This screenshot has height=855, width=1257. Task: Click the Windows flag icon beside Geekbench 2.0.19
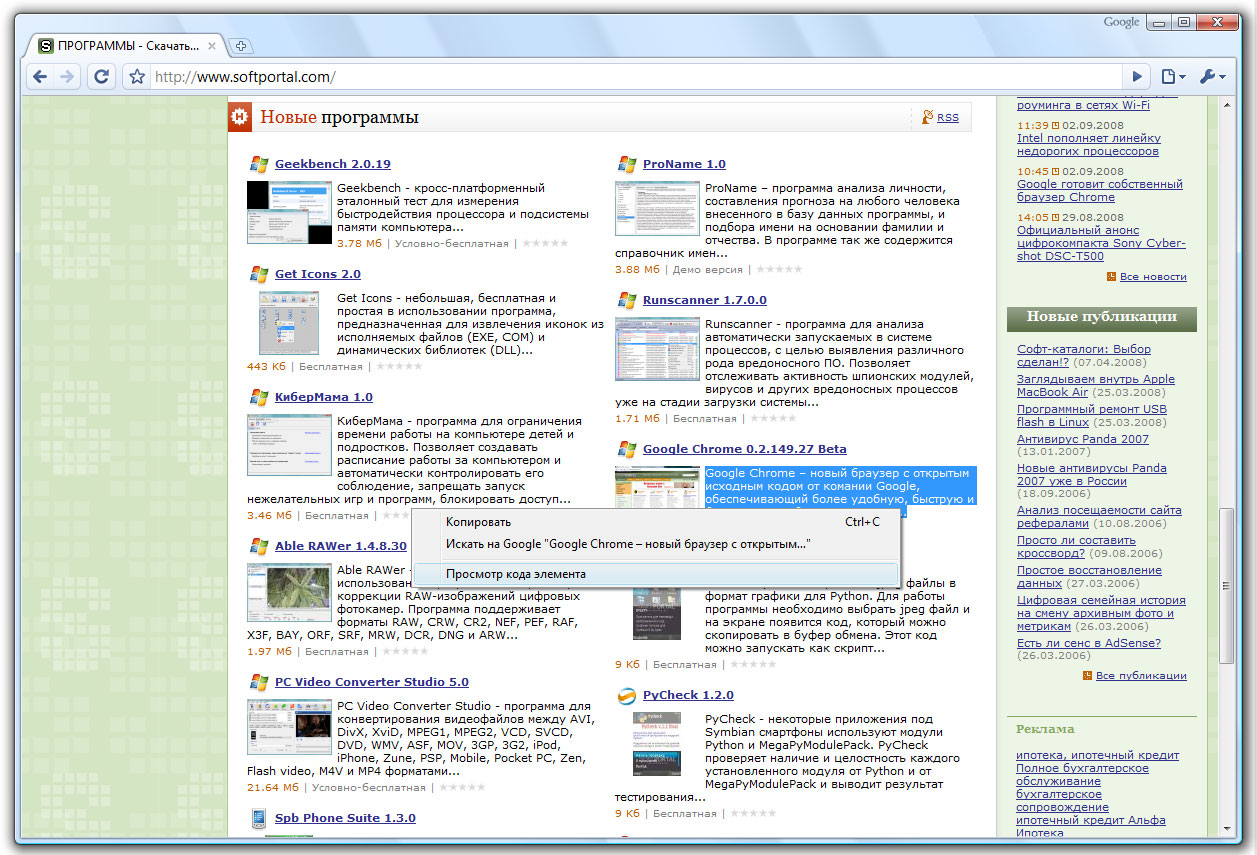pyautogui.click(x=259, y=164)
